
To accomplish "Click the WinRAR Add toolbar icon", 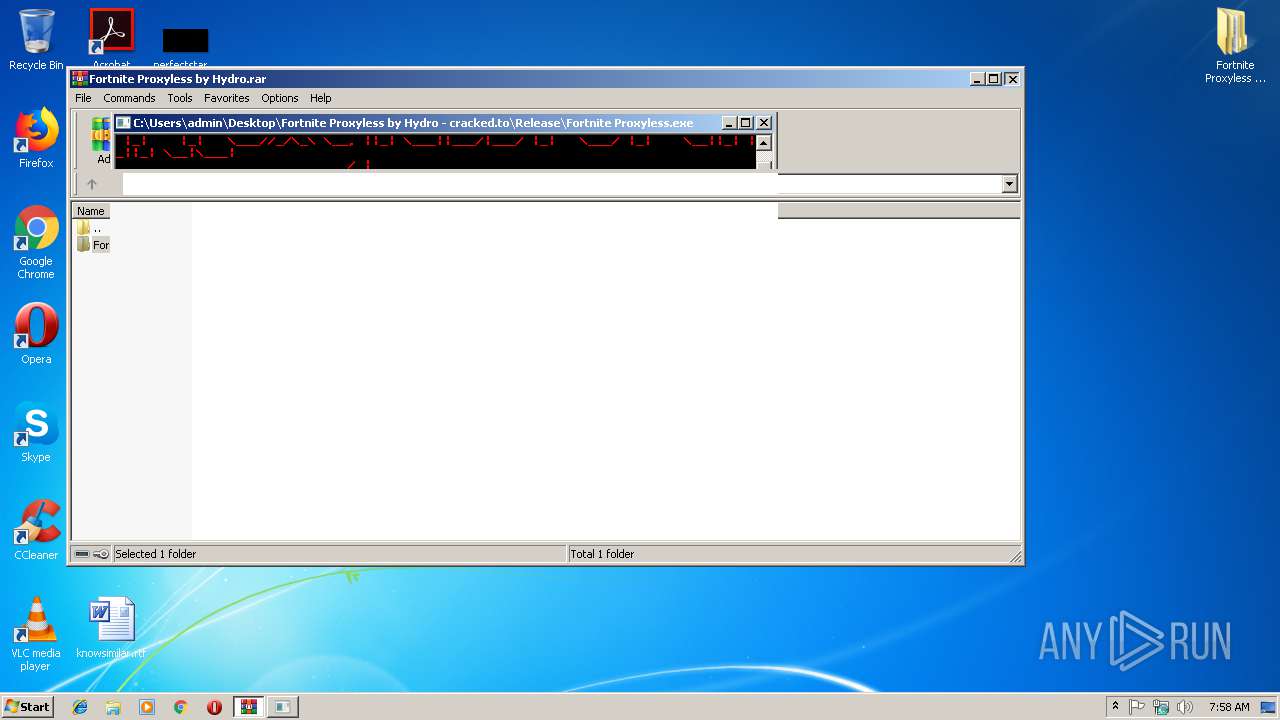I will (102, 140).
